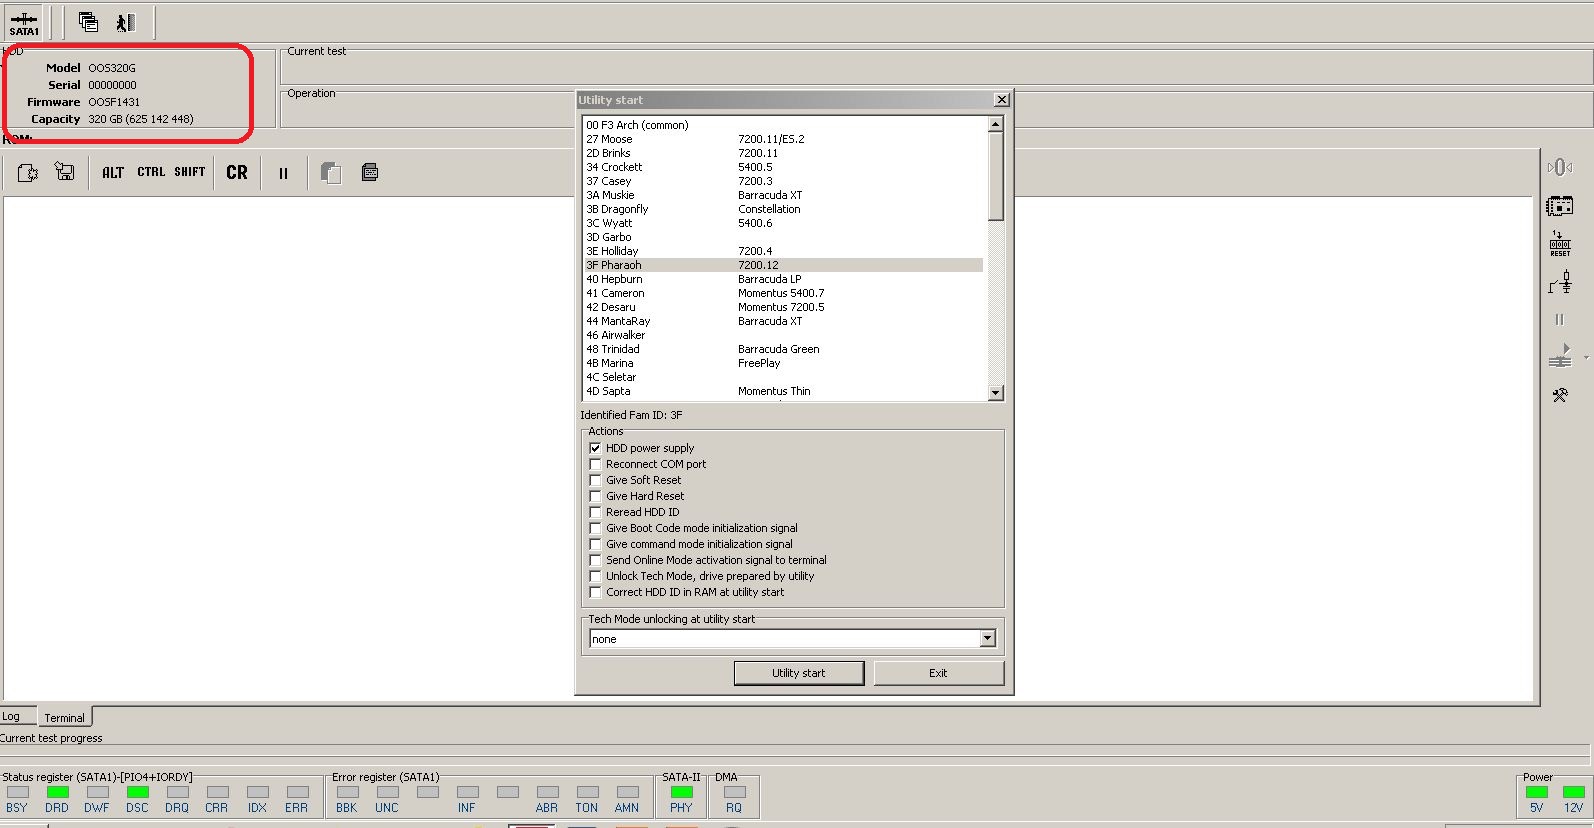The image size is (1594, 828).
Task: Click the pause icon in right sidebar
Action: pos(1559,320)
